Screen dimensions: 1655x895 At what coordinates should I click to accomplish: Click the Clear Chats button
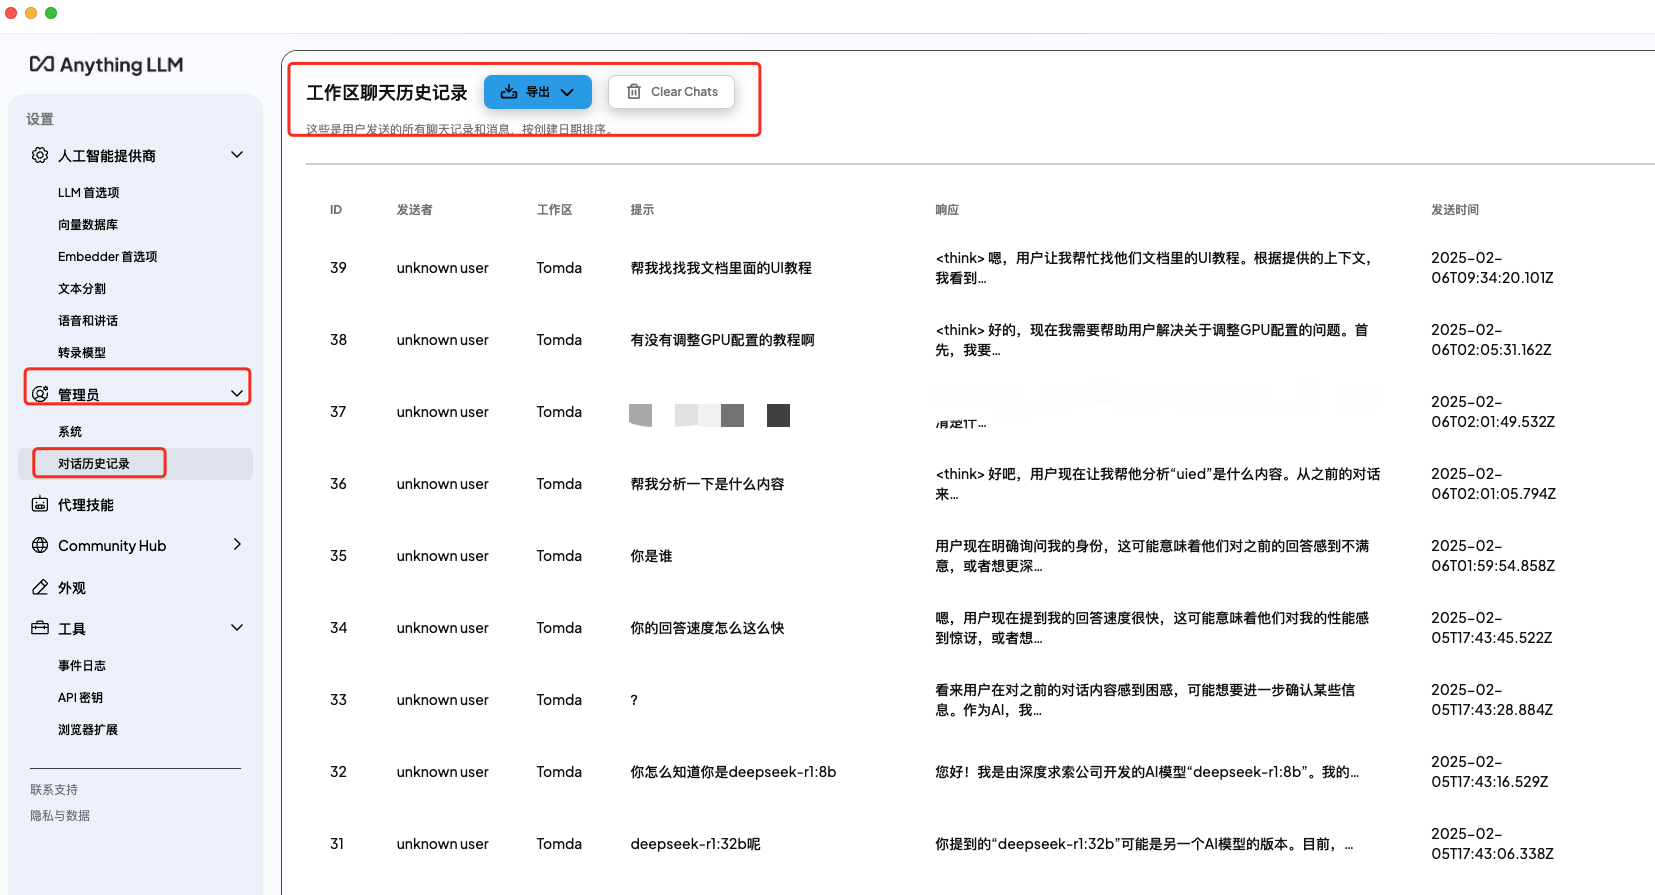tap(671, 92)
